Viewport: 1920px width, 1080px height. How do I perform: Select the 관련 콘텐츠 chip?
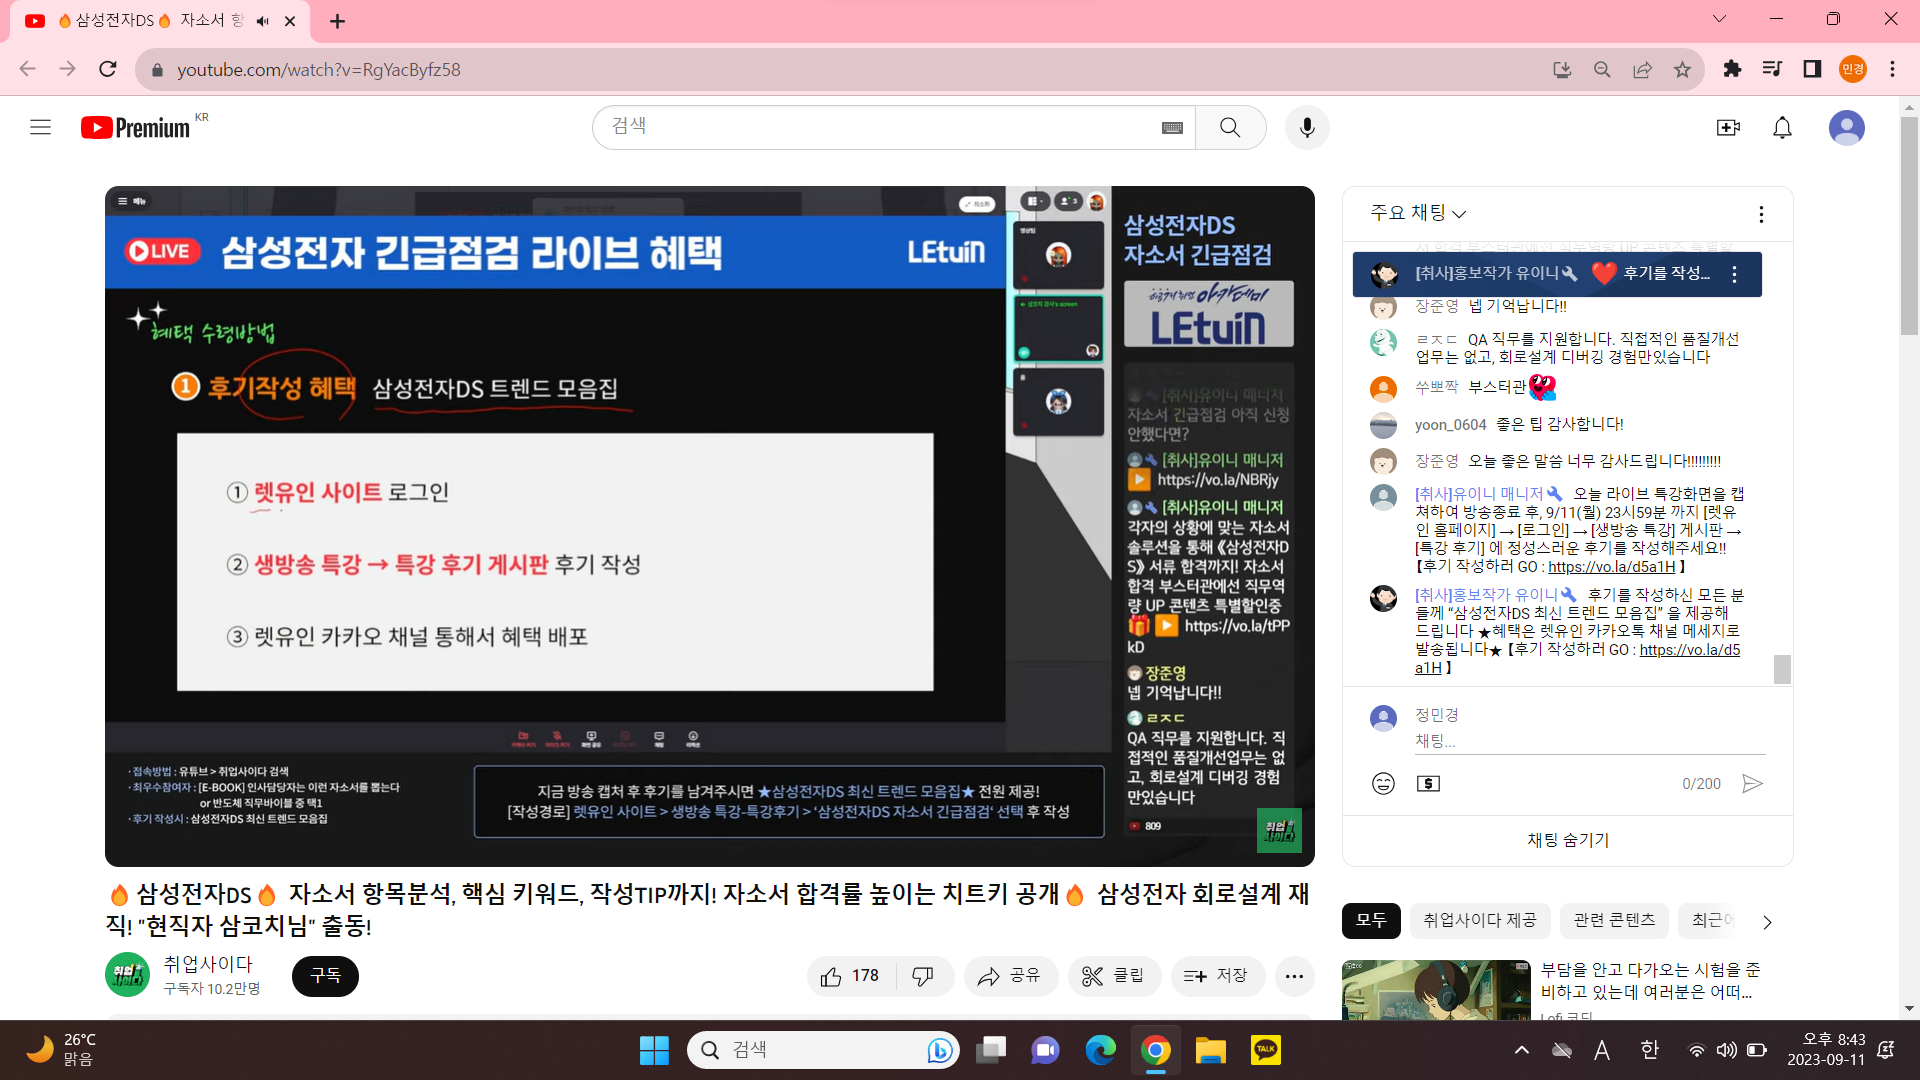point(1614,920)
